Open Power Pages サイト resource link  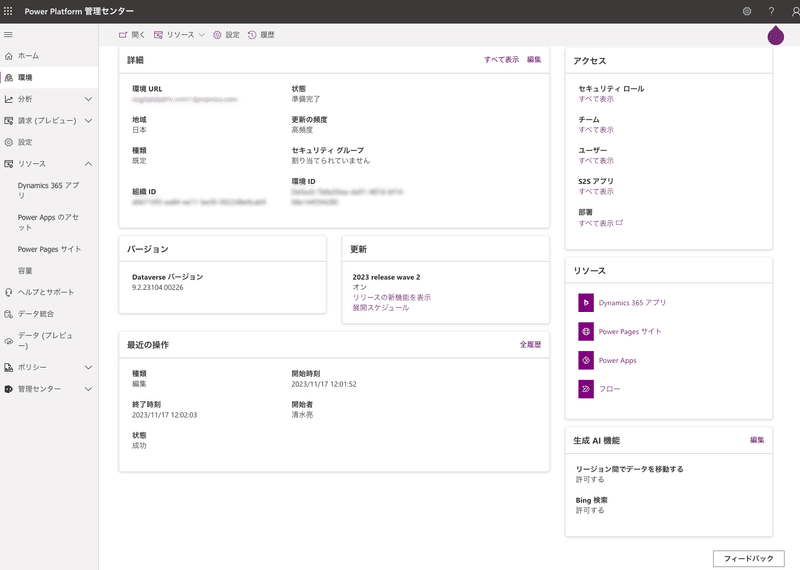point(630,332)
